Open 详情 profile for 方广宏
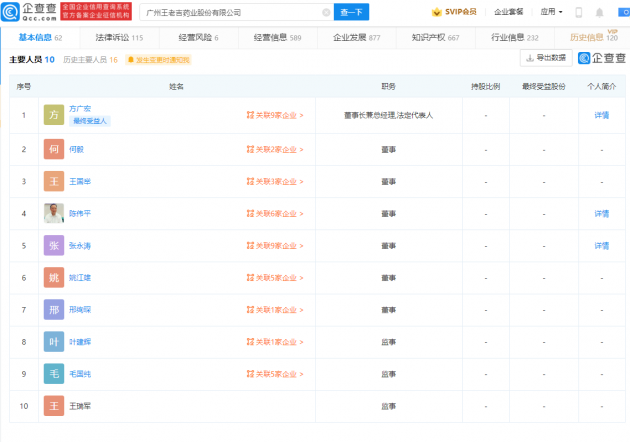 (x=601, y=115)
